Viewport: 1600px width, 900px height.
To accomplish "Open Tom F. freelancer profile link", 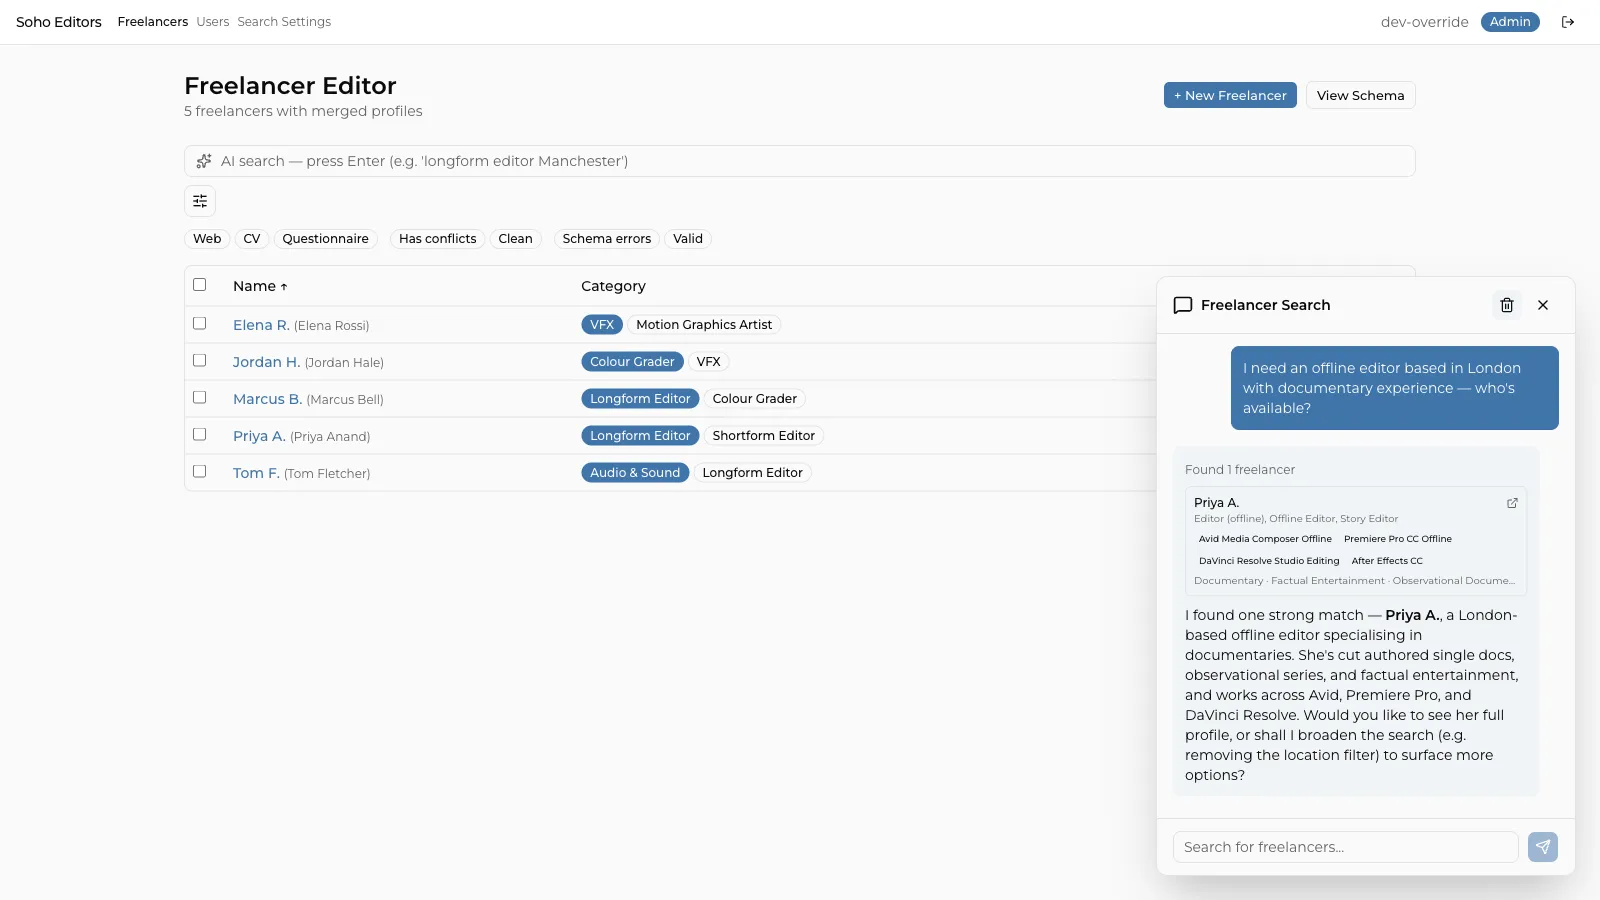I will point(256,473).
